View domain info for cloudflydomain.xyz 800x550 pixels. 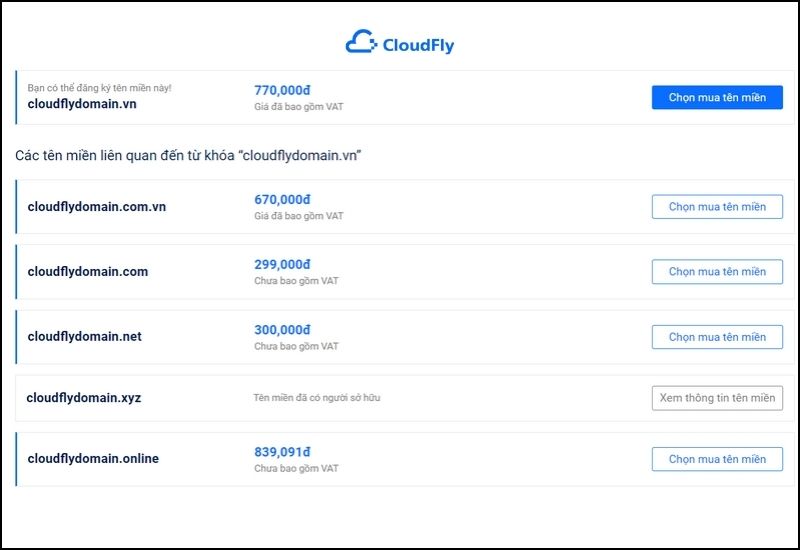717,398
